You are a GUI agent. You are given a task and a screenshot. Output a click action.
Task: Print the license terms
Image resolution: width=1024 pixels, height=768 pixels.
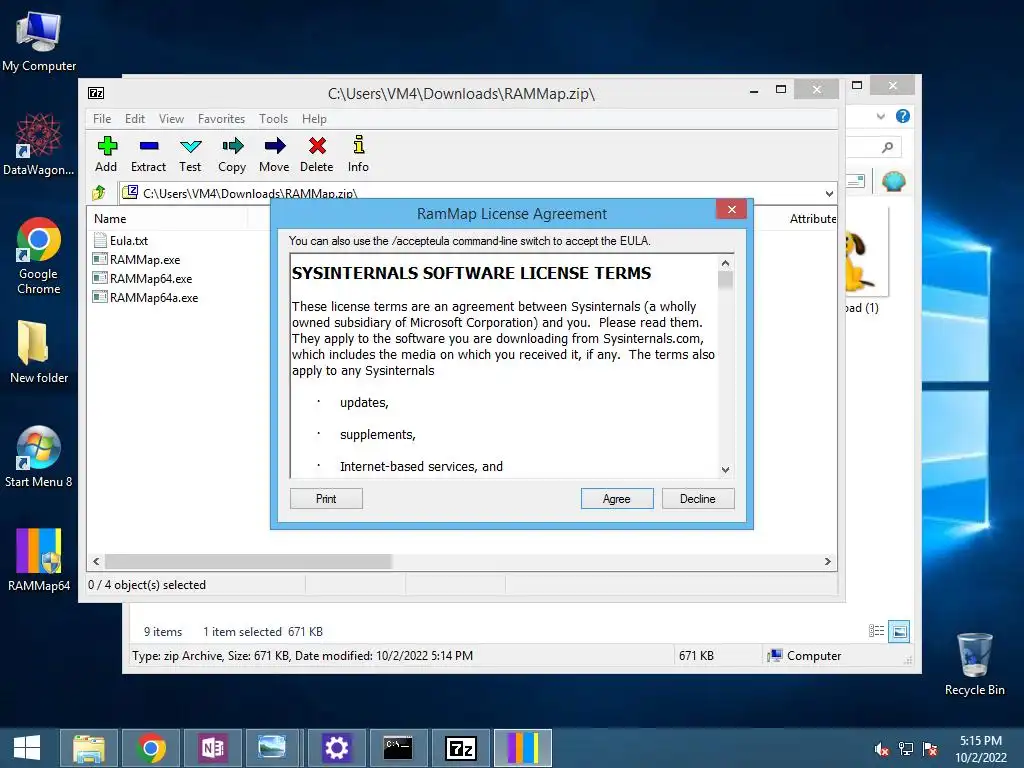326,499
